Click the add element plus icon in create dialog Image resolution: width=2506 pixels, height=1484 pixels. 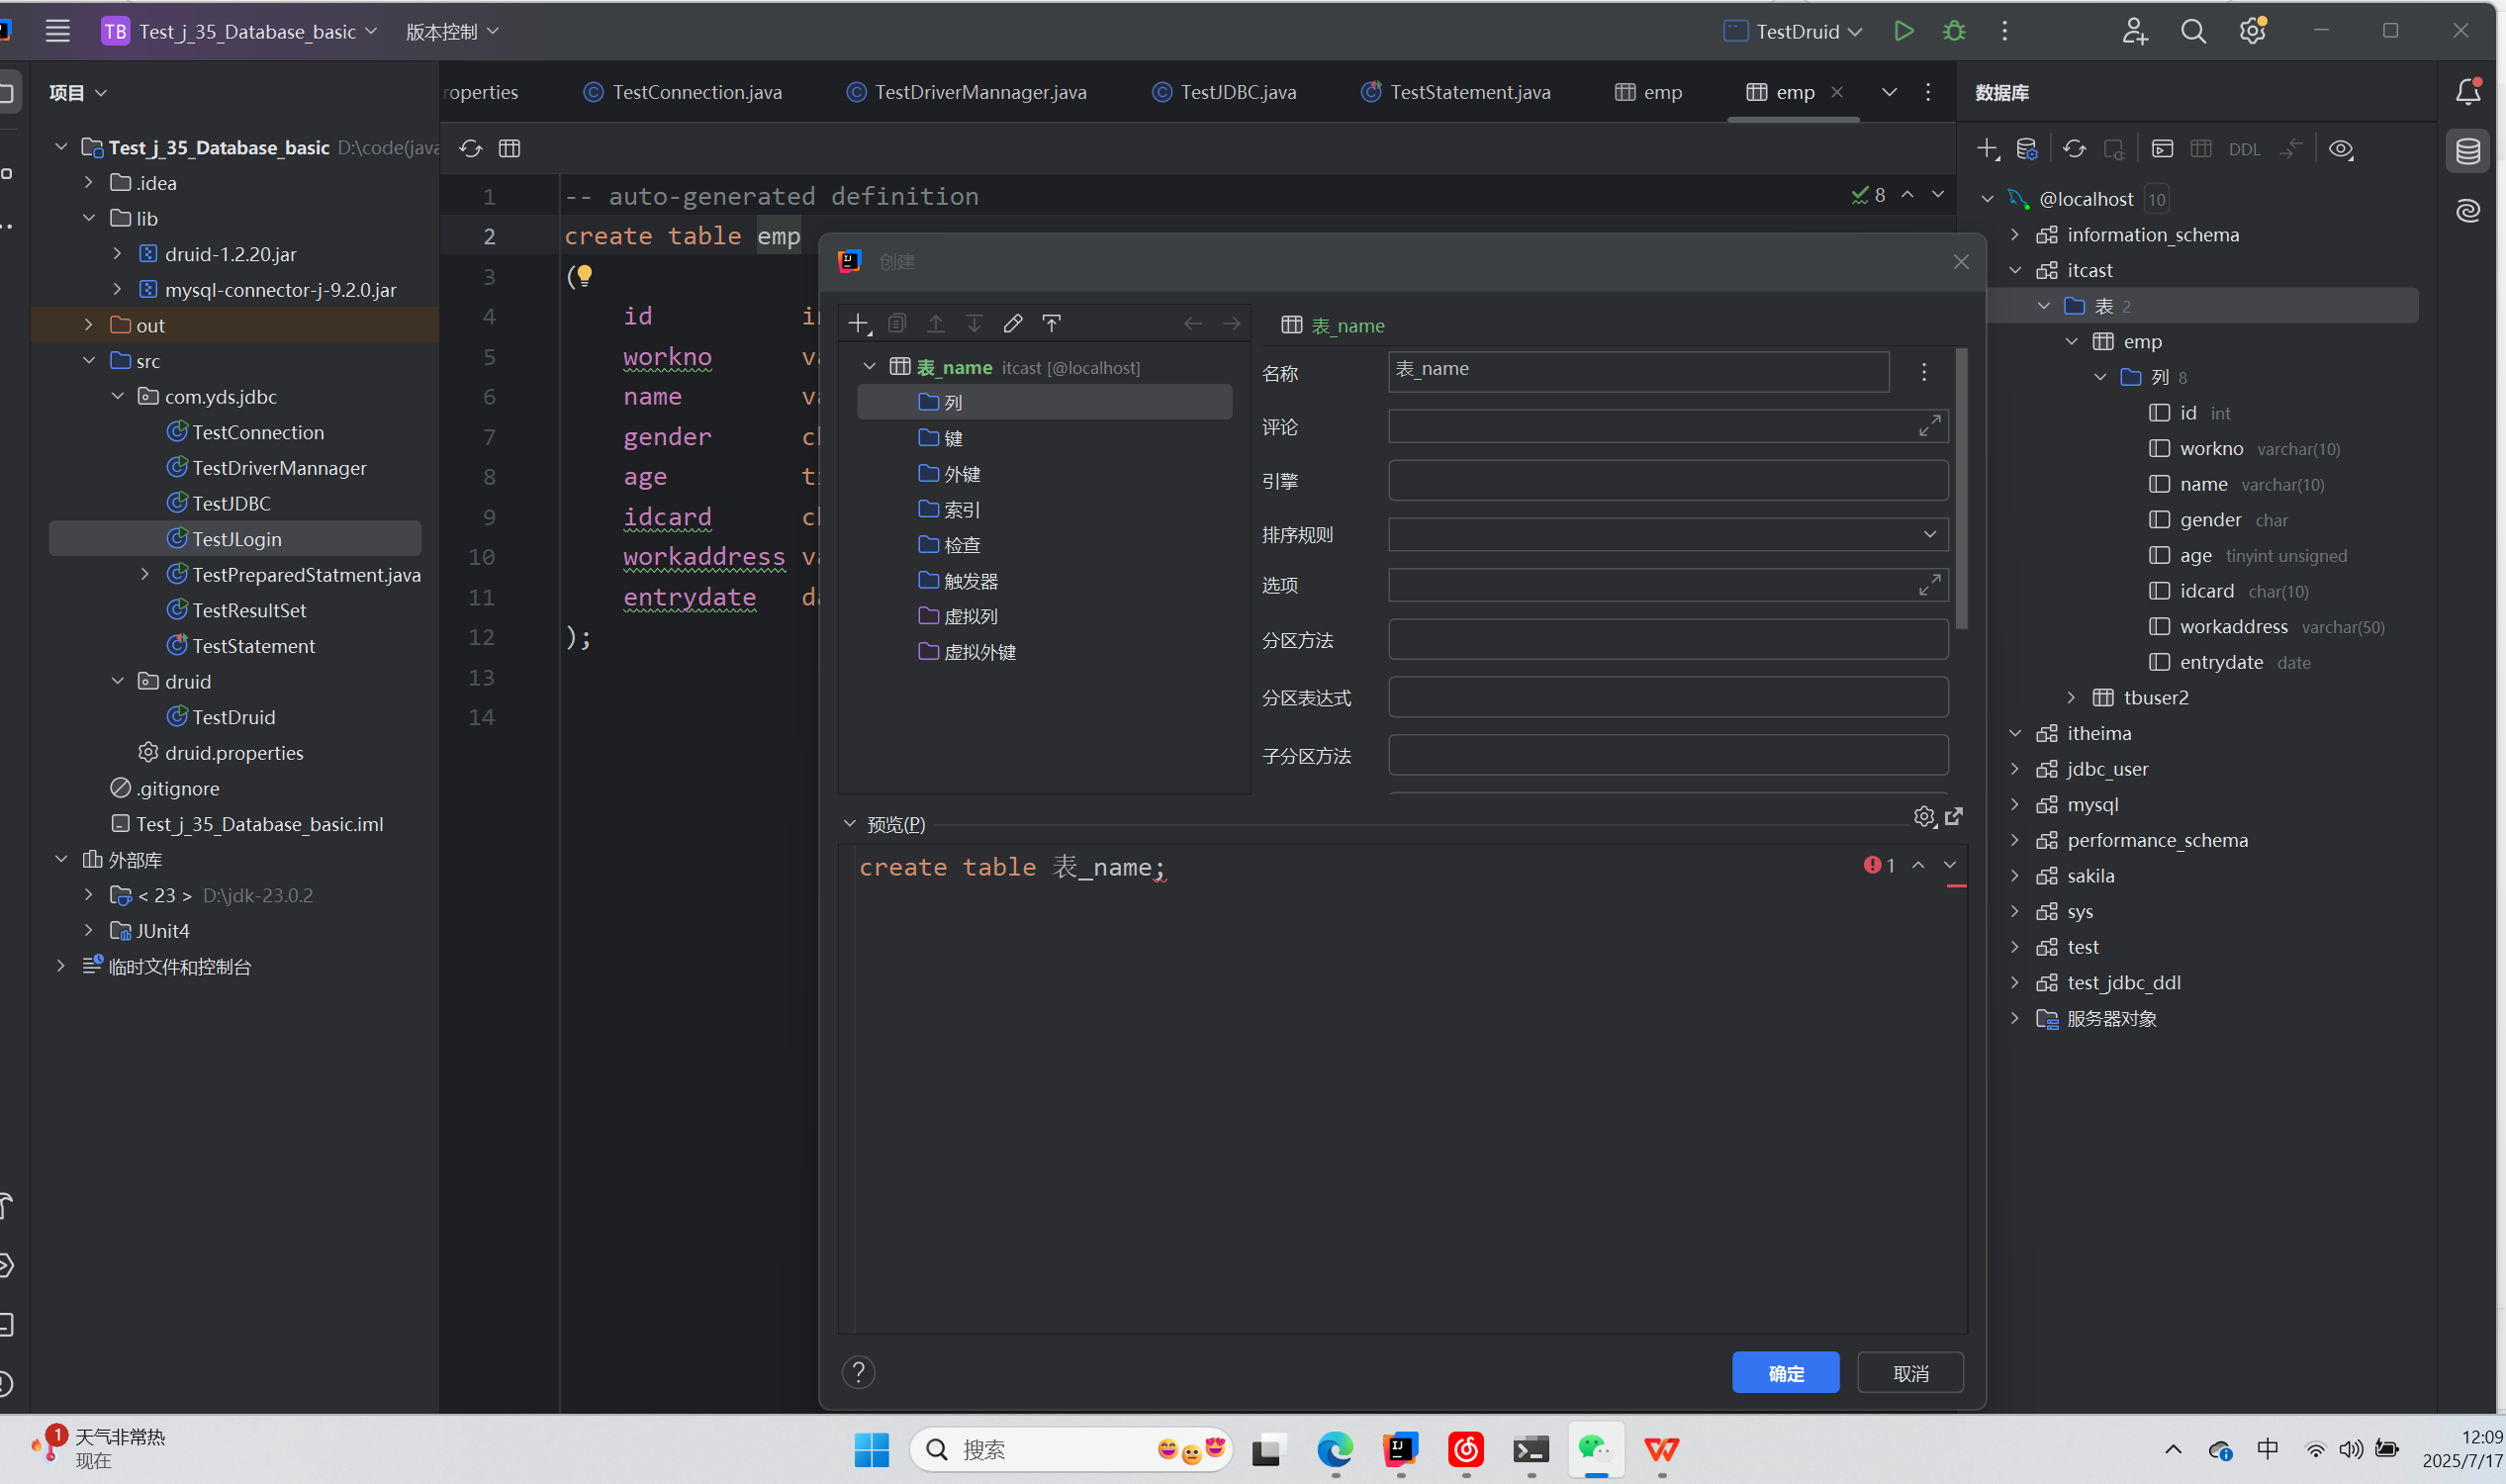click(x=858, y=323)
